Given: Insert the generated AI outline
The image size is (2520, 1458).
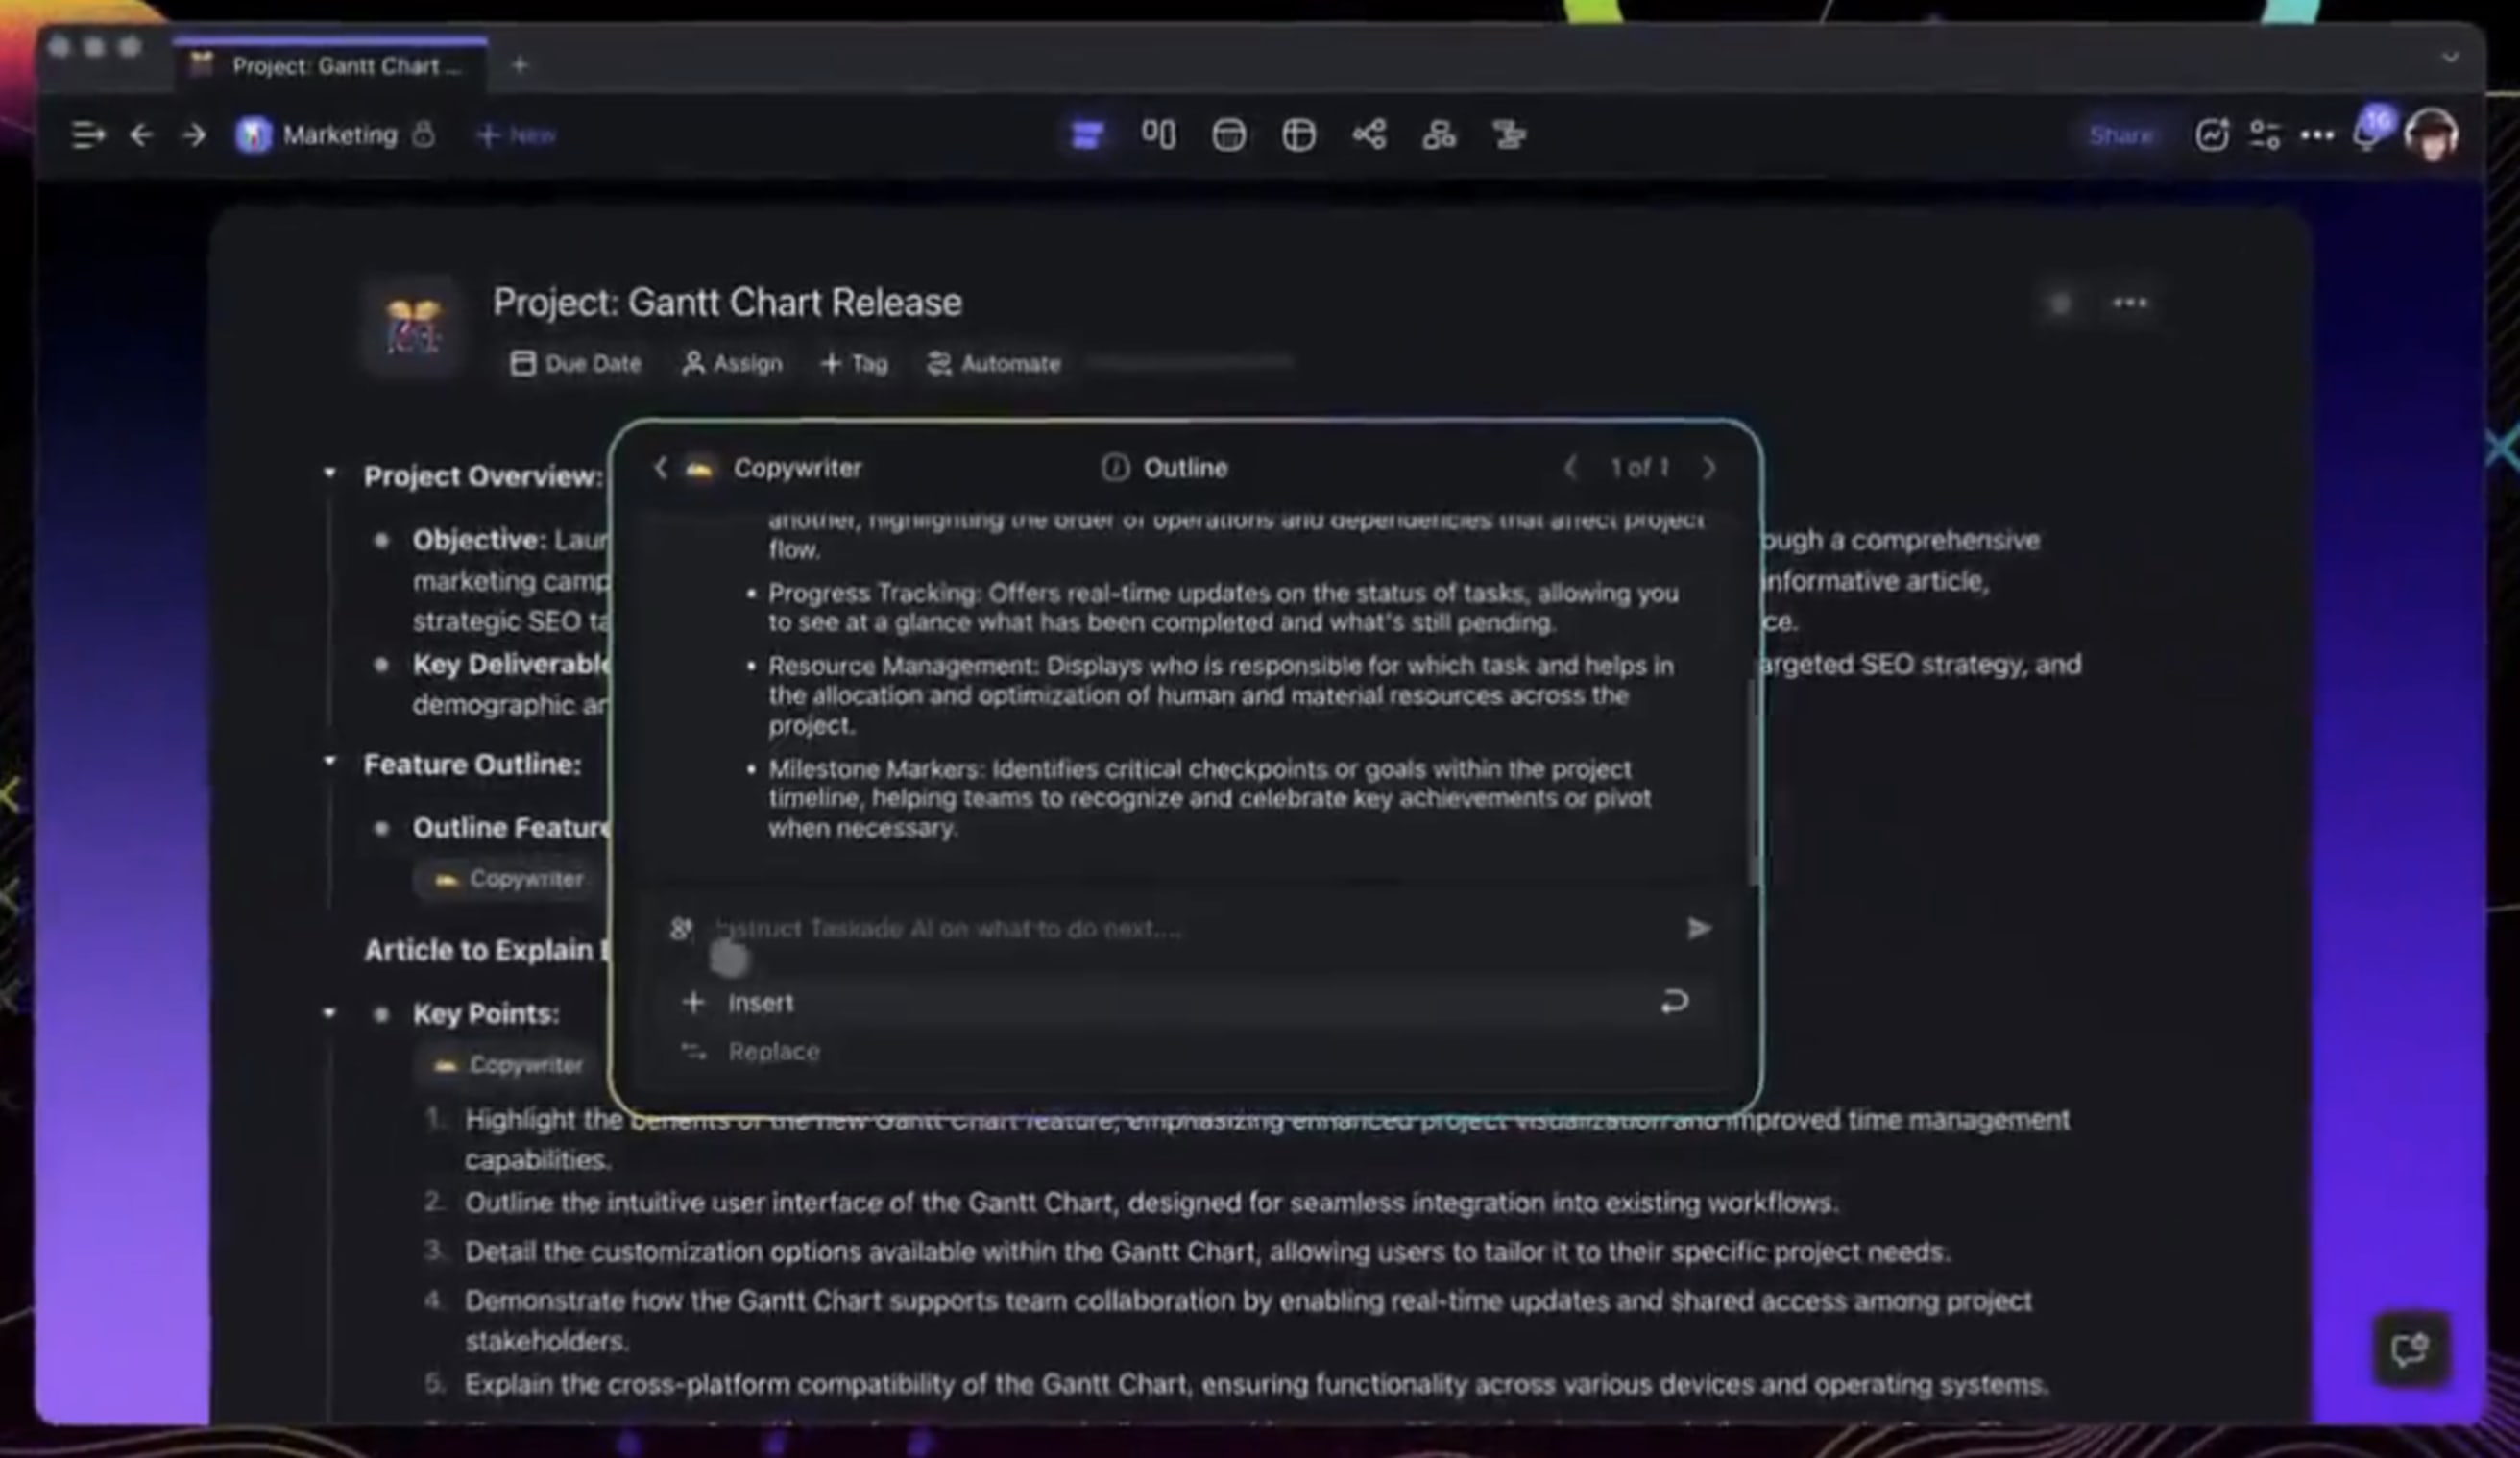Looking at the screenshot, I should [x=760, y=1002].
